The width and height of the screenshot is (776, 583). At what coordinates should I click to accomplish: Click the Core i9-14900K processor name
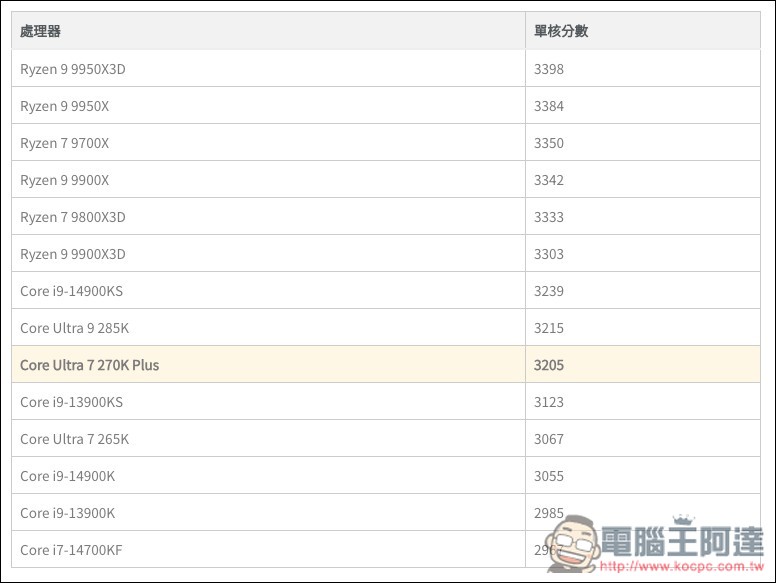[67, 476]
